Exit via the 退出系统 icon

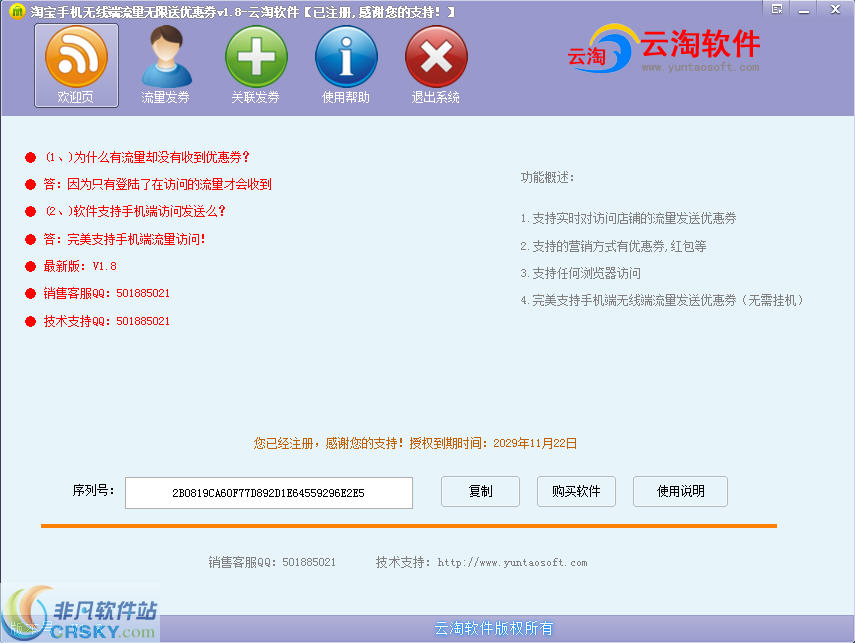435,62
